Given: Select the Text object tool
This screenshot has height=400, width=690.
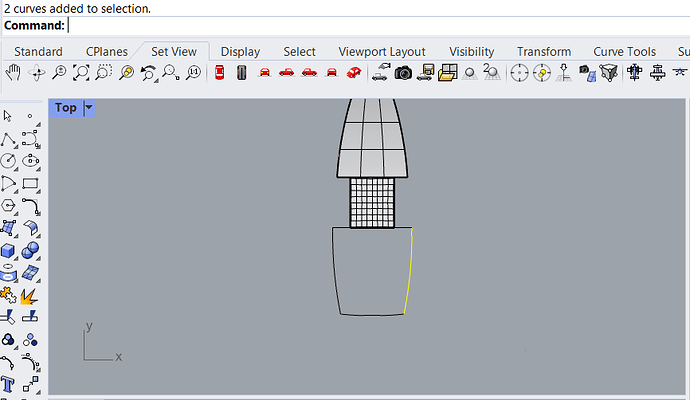Looking at the screenshot, I should click(8, 385).
